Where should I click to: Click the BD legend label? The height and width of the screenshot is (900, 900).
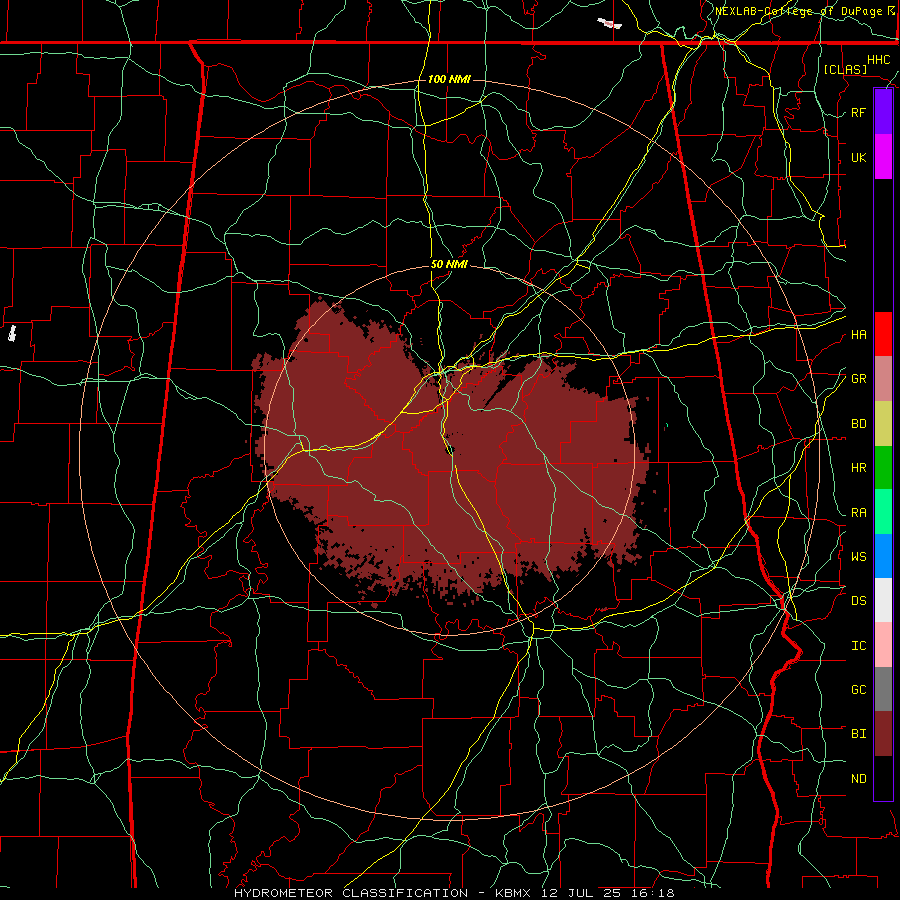point(858,424)
